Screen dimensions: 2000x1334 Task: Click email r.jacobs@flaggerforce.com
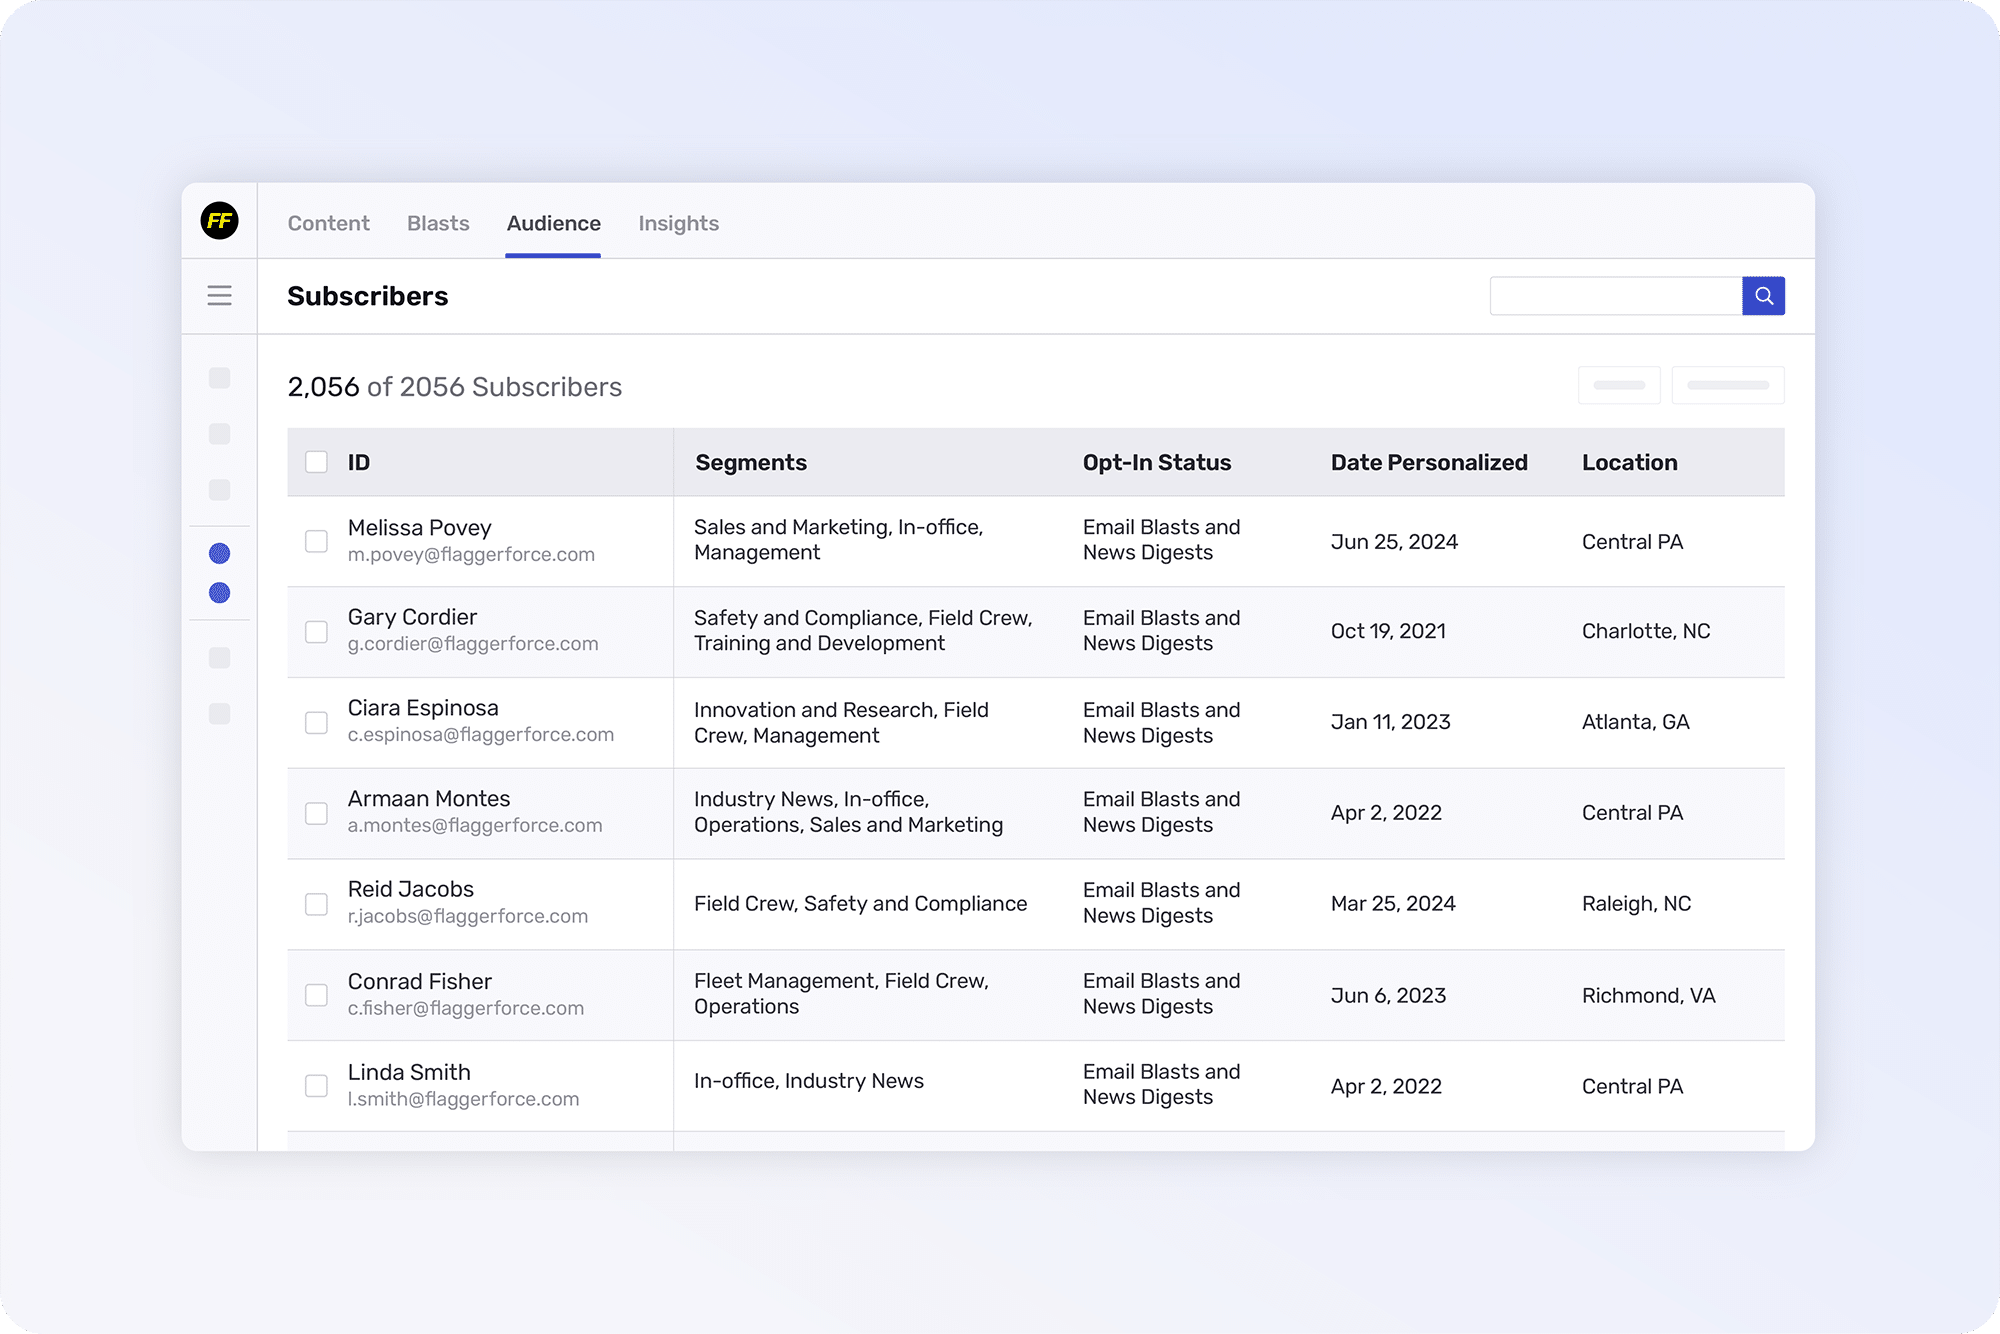tap(468, 916)
